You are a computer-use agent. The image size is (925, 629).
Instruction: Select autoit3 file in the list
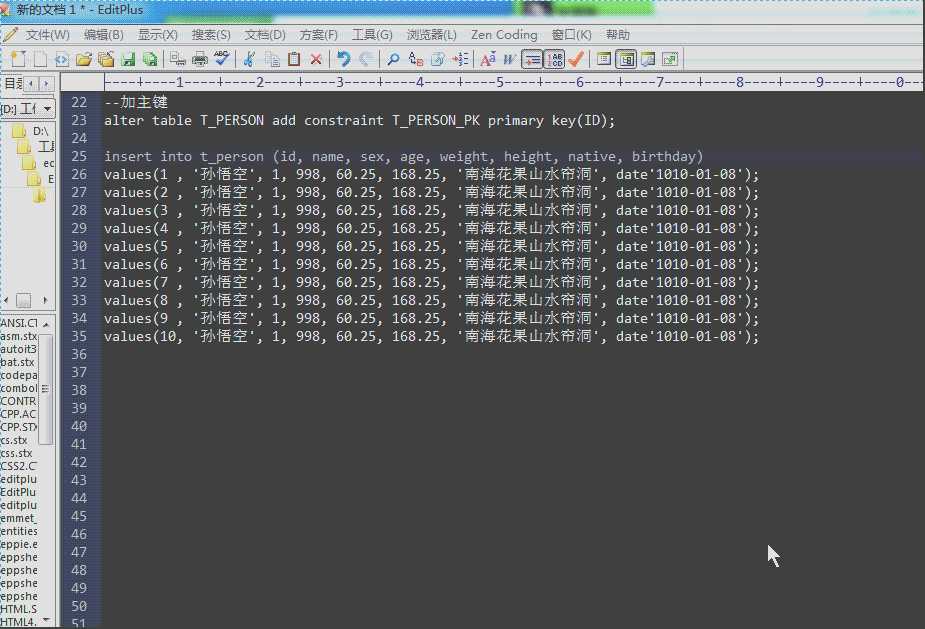18,349
